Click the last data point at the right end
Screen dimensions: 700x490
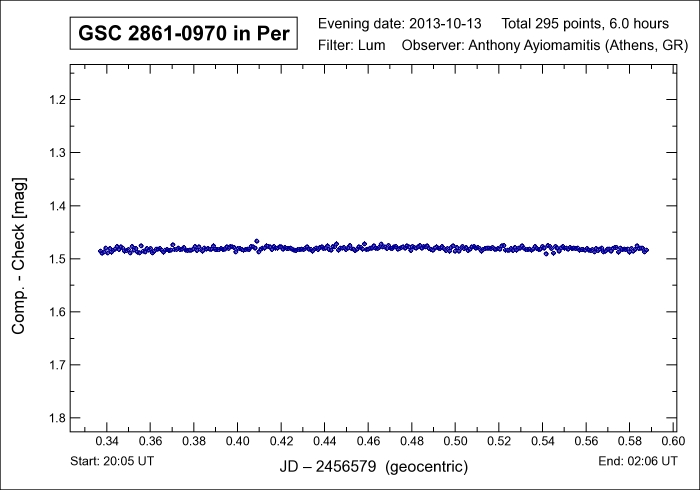point(646,250)
